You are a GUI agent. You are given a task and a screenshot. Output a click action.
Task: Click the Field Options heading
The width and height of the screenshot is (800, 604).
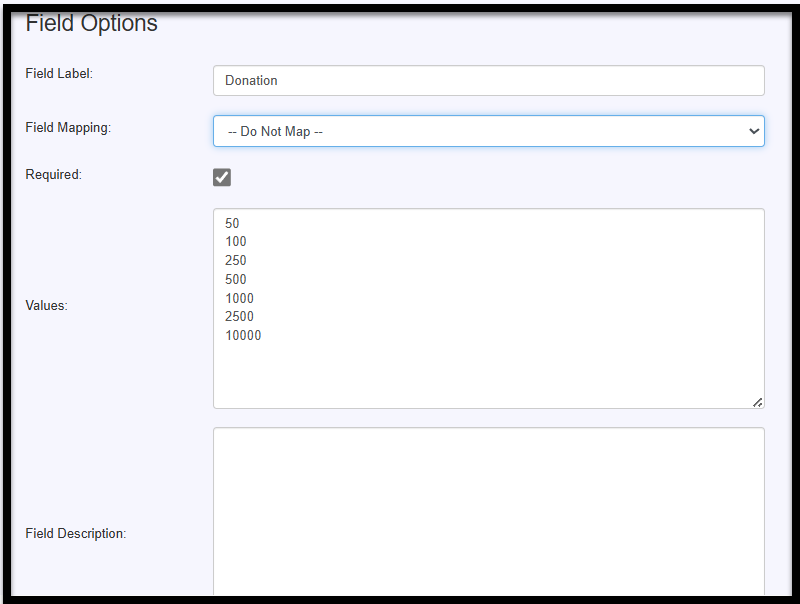92,23
